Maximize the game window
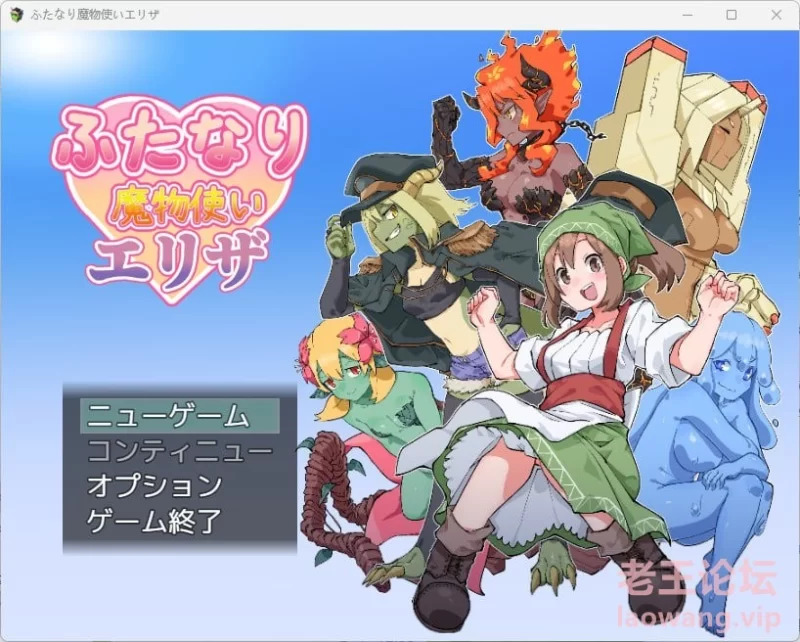Screen dimensions: 800x642 (x=731, y=15)
